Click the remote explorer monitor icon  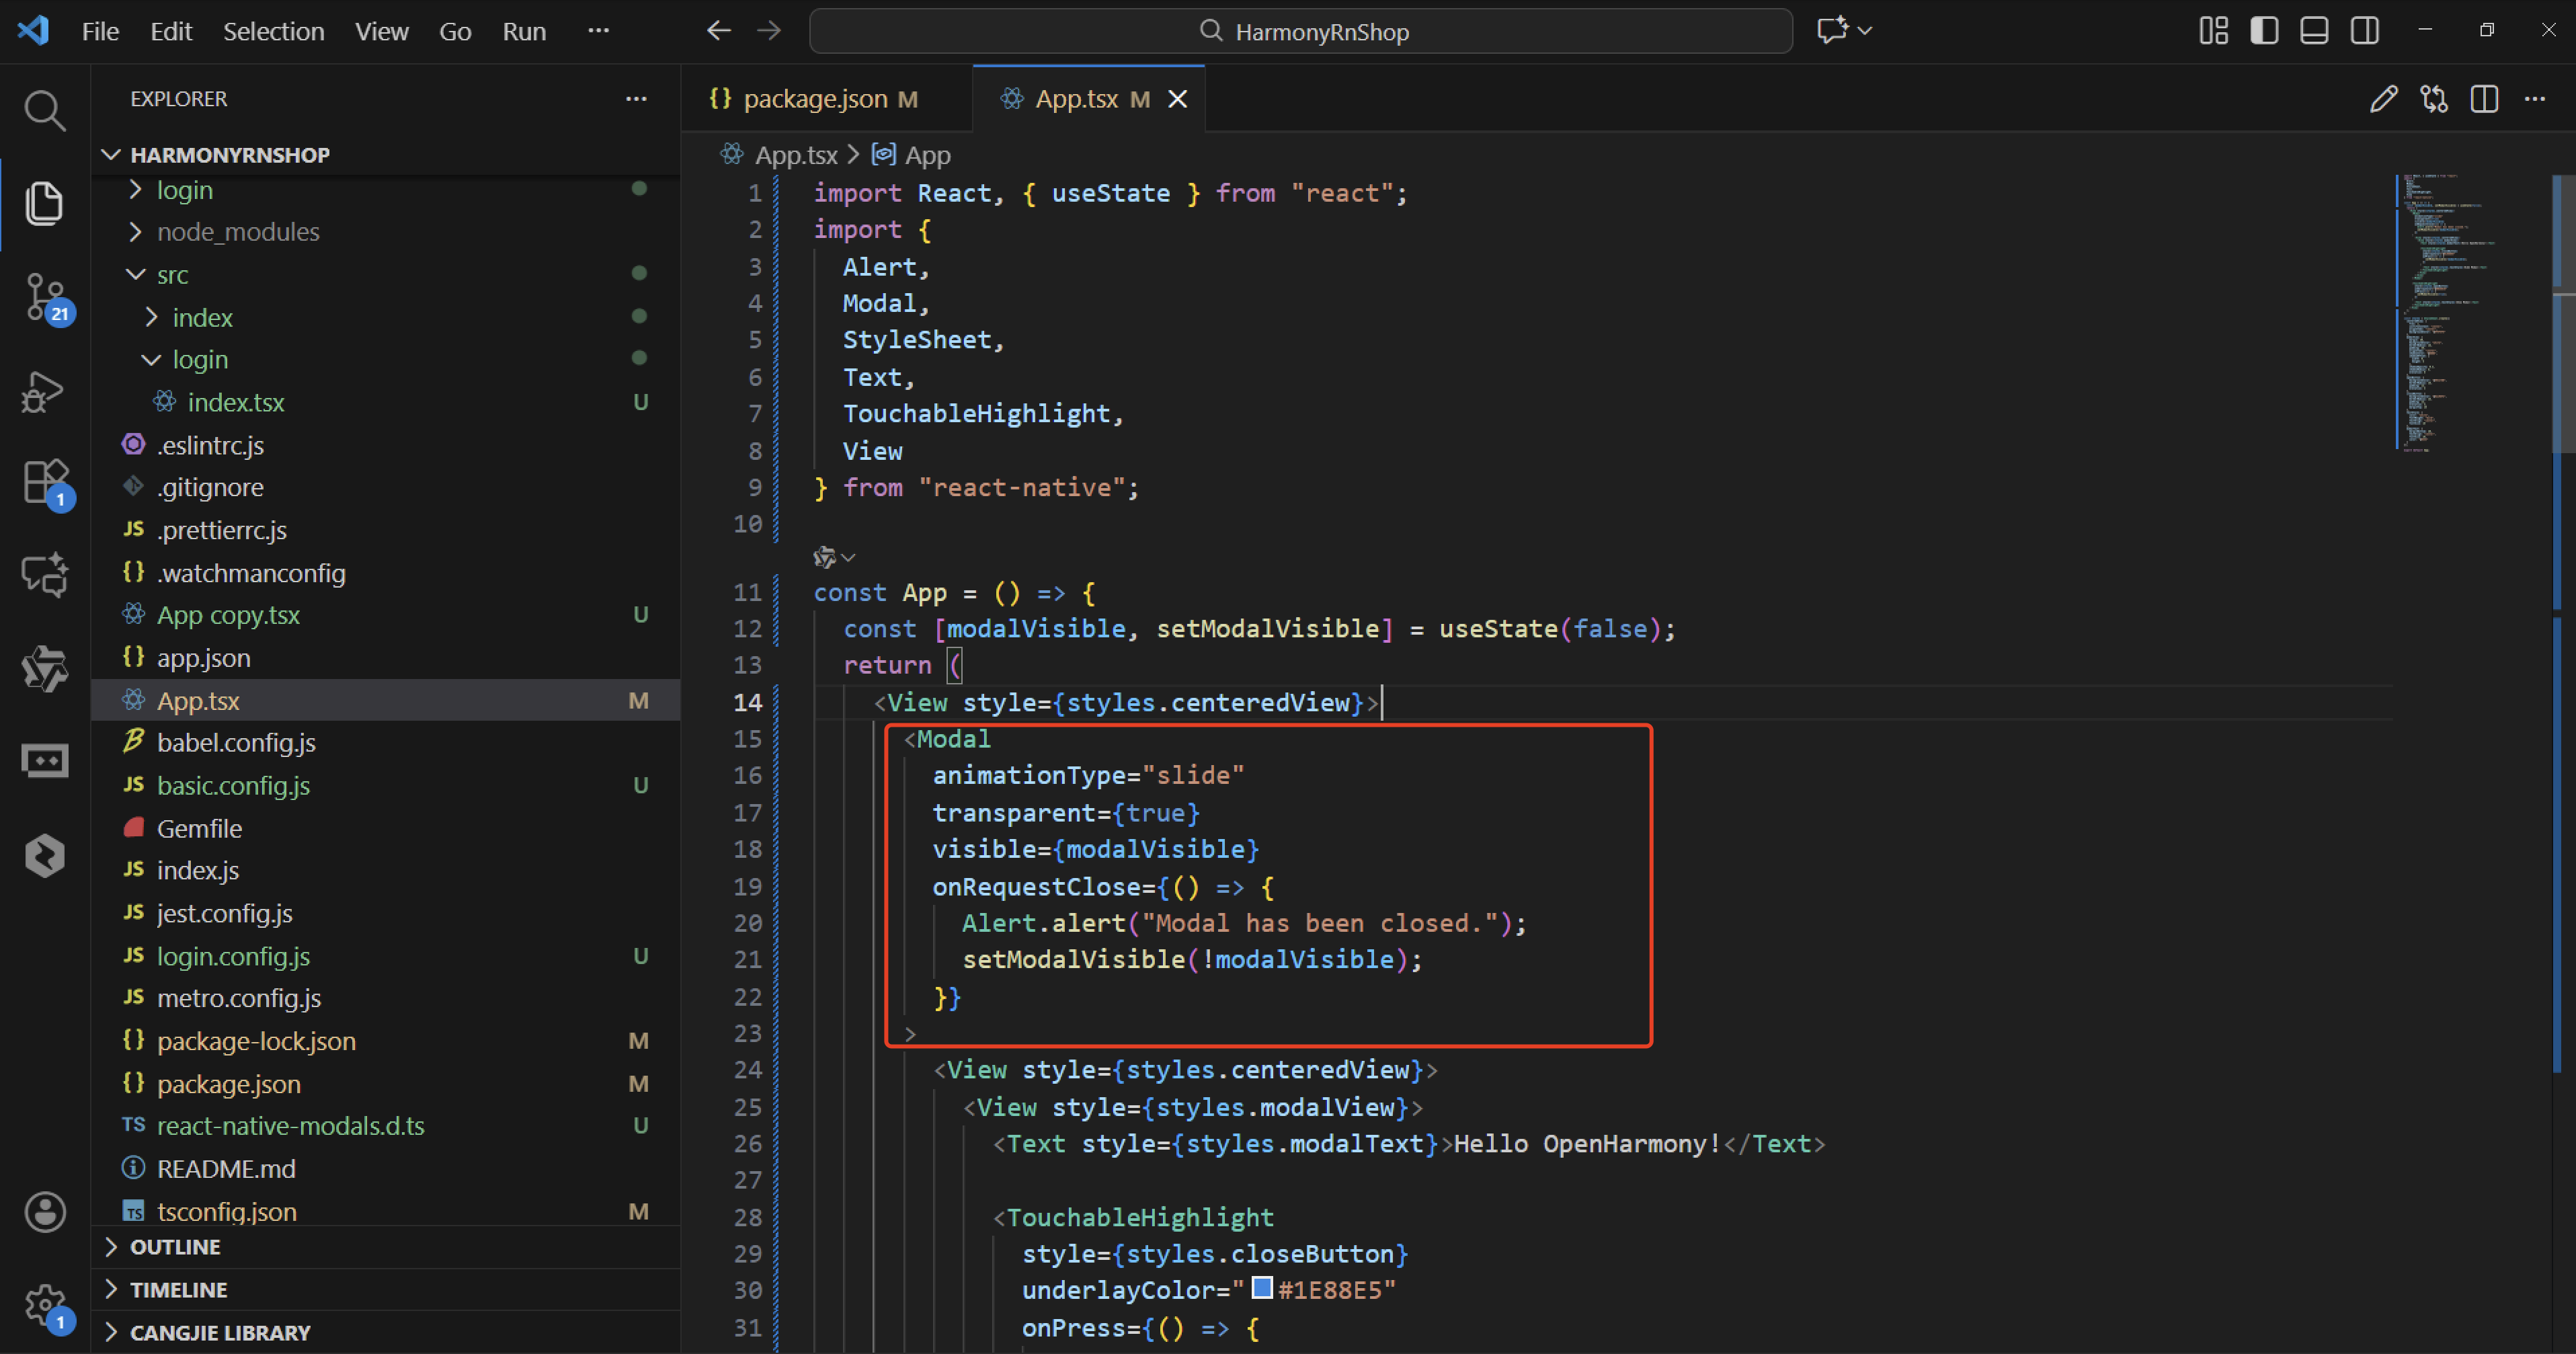coord(44,762)
